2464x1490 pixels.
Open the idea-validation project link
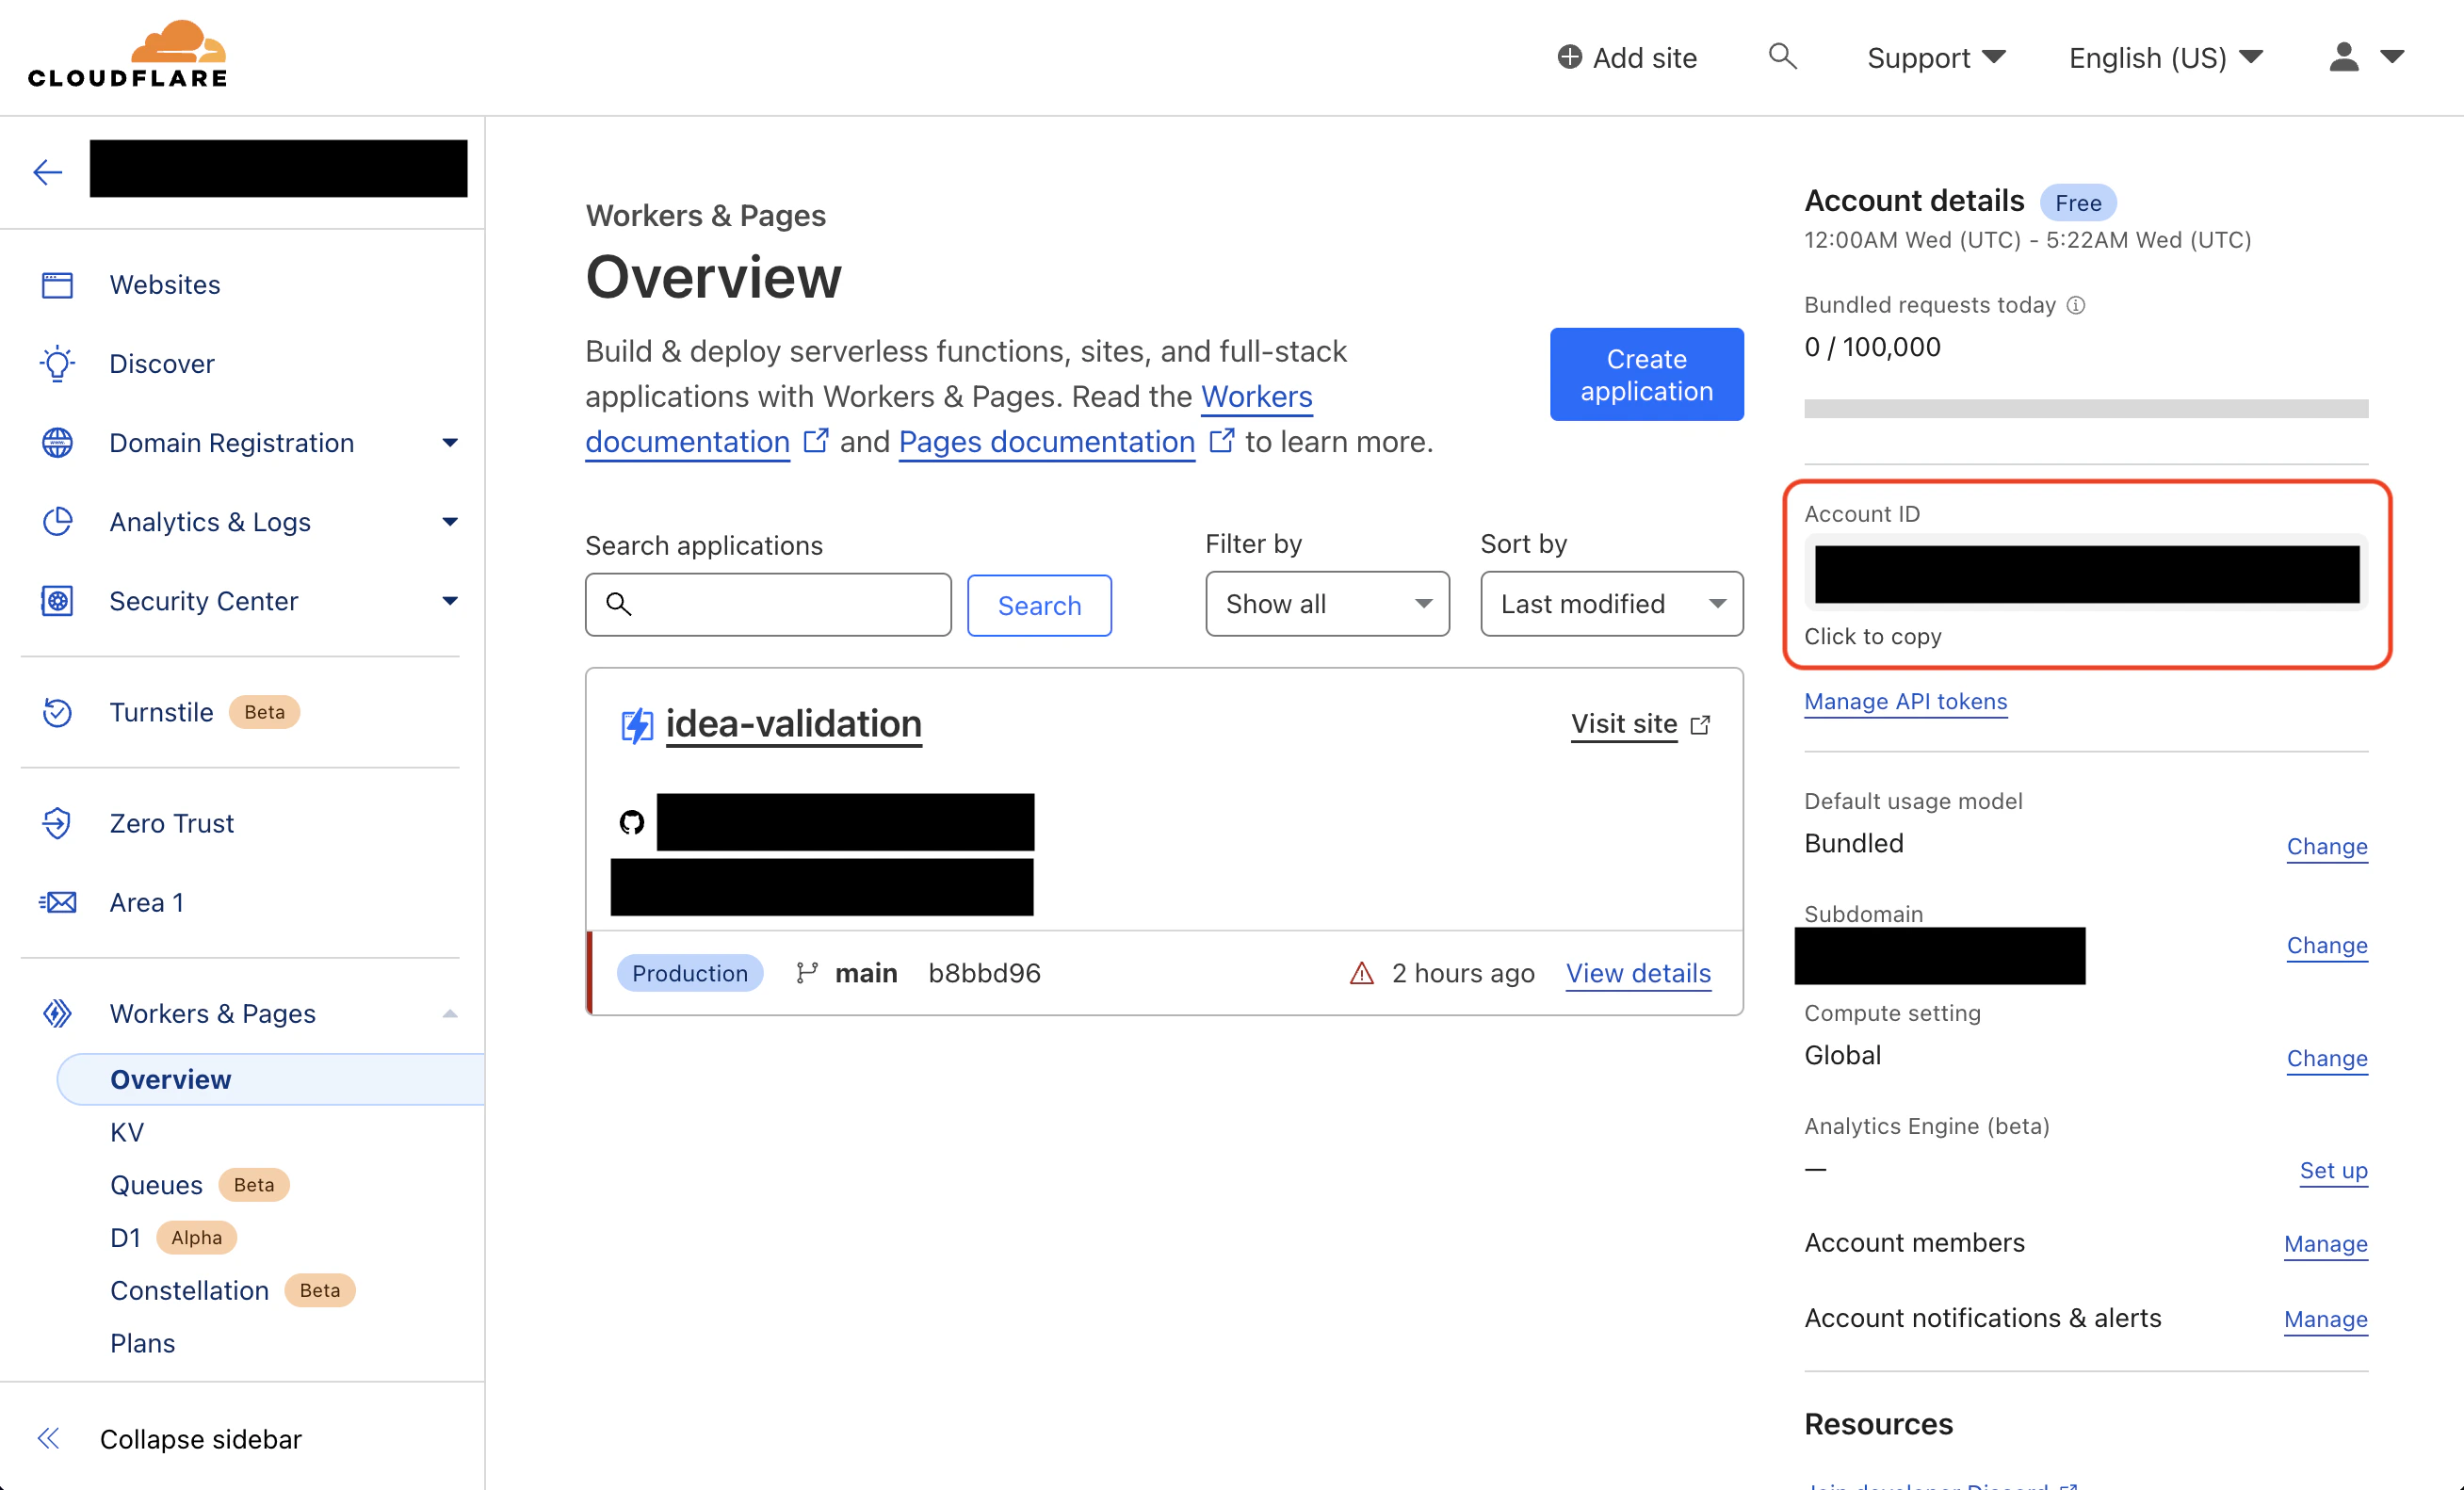tap(793, 724)
